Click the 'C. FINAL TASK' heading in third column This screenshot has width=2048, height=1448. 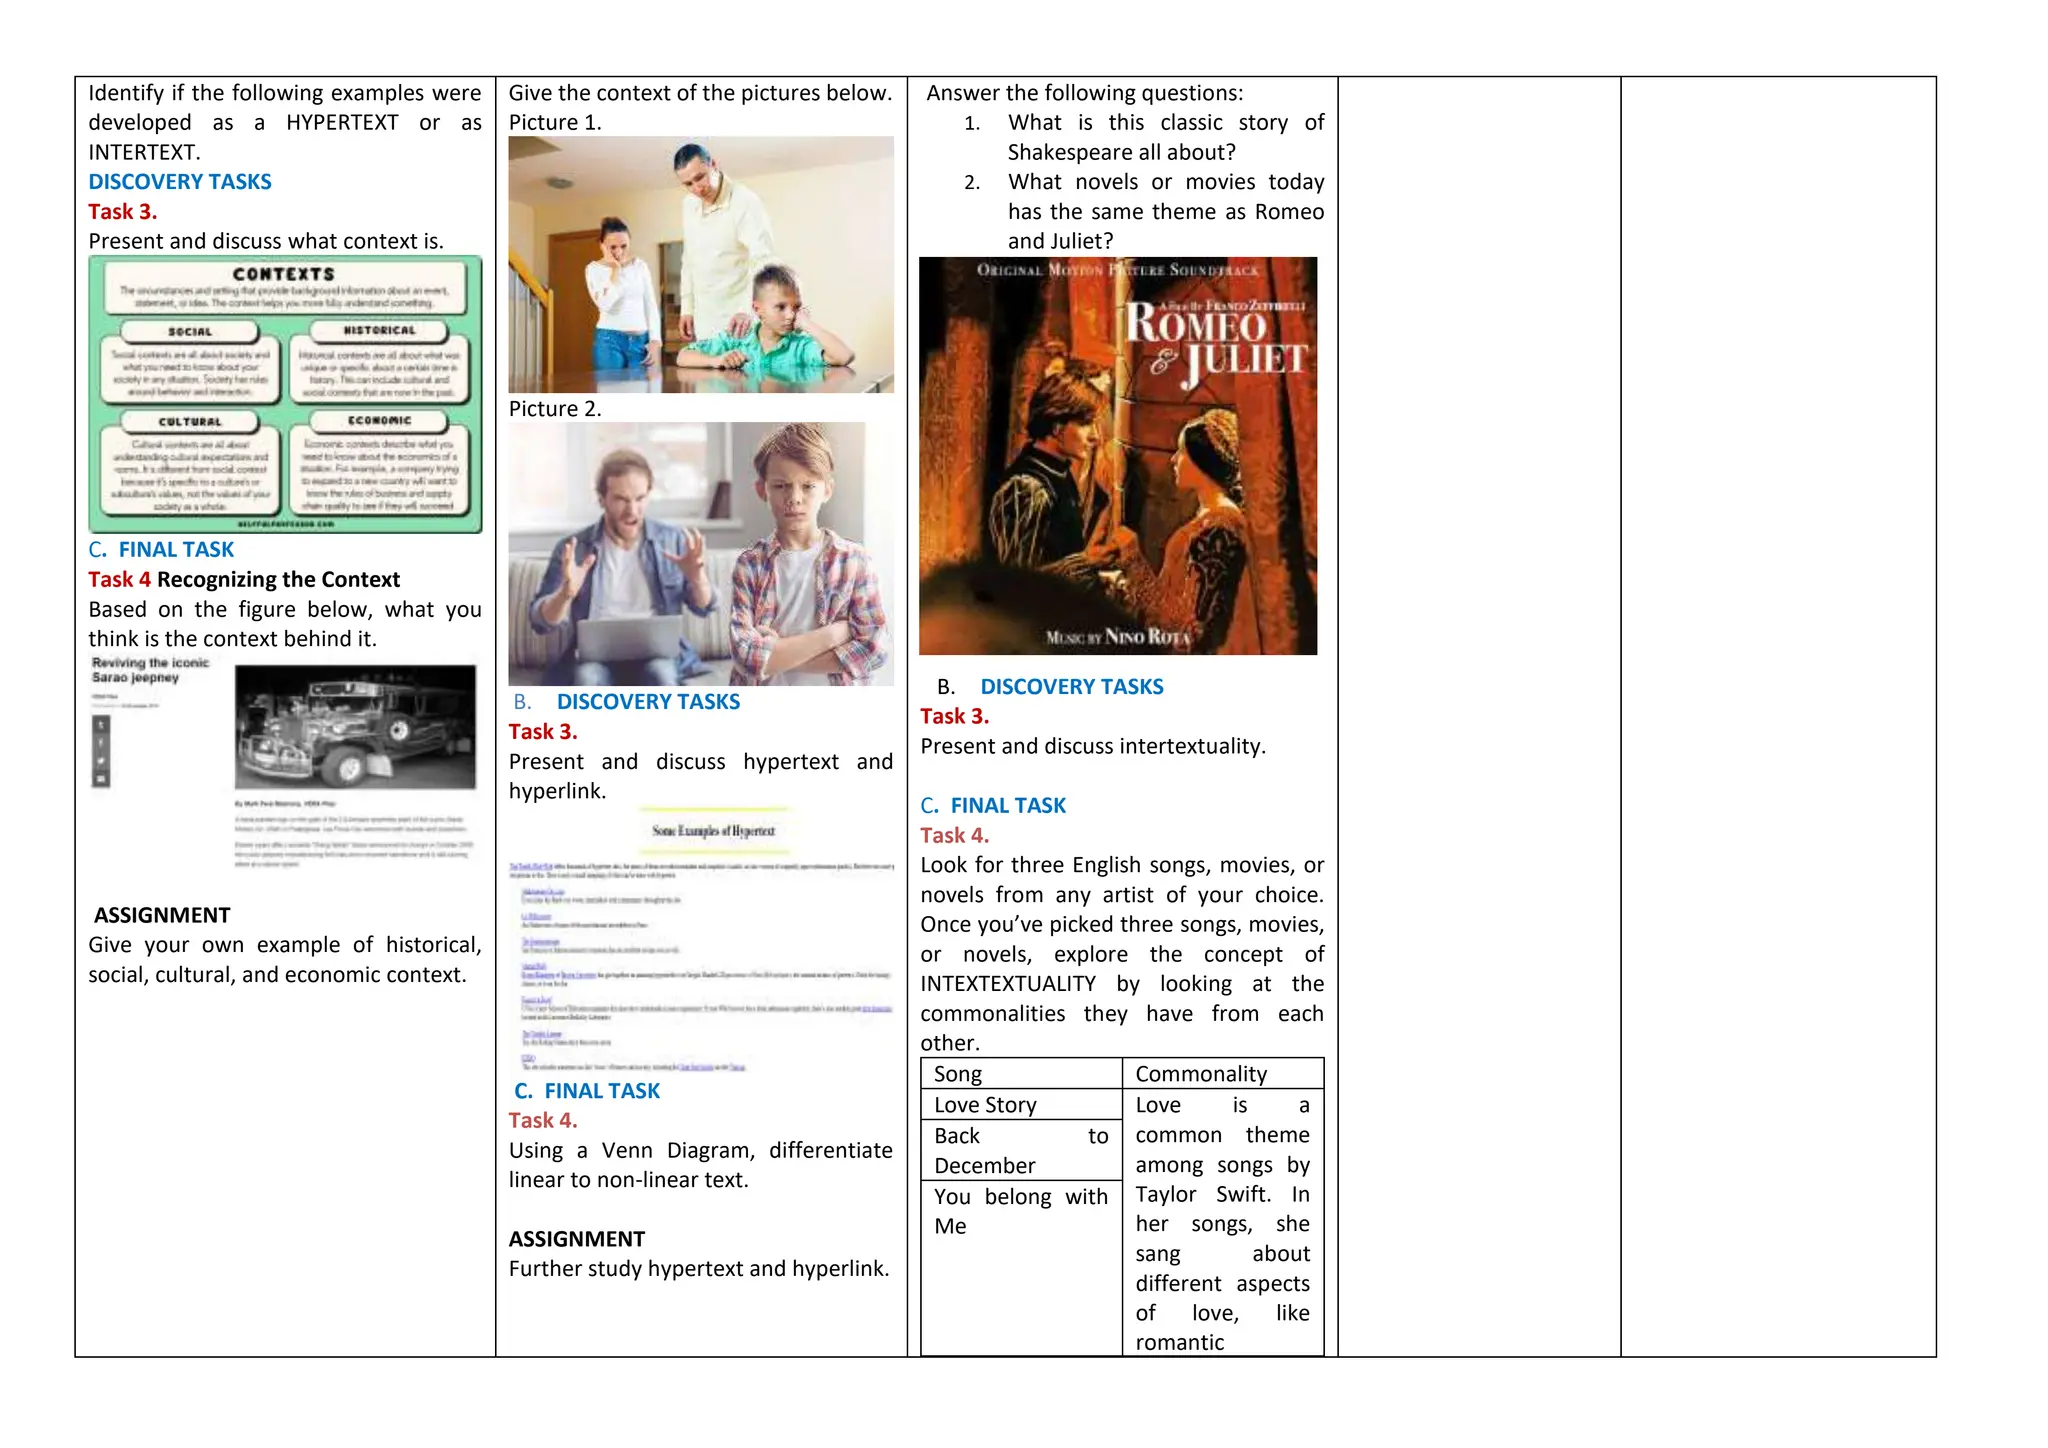[993, 806]
